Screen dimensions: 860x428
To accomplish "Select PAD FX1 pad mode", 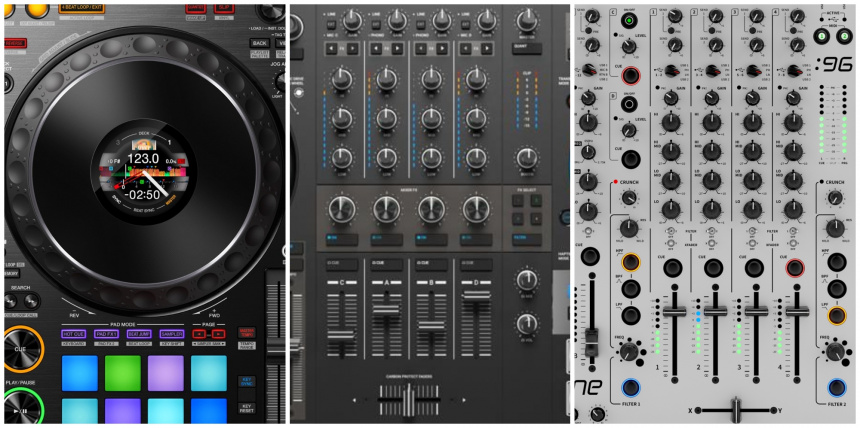I will coord(106,334).
